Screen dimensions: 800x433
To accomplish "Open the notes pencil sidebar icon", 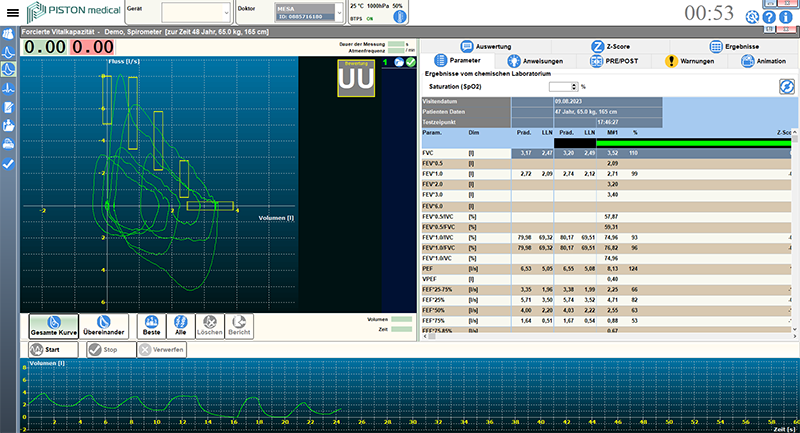I will [8, 107].
